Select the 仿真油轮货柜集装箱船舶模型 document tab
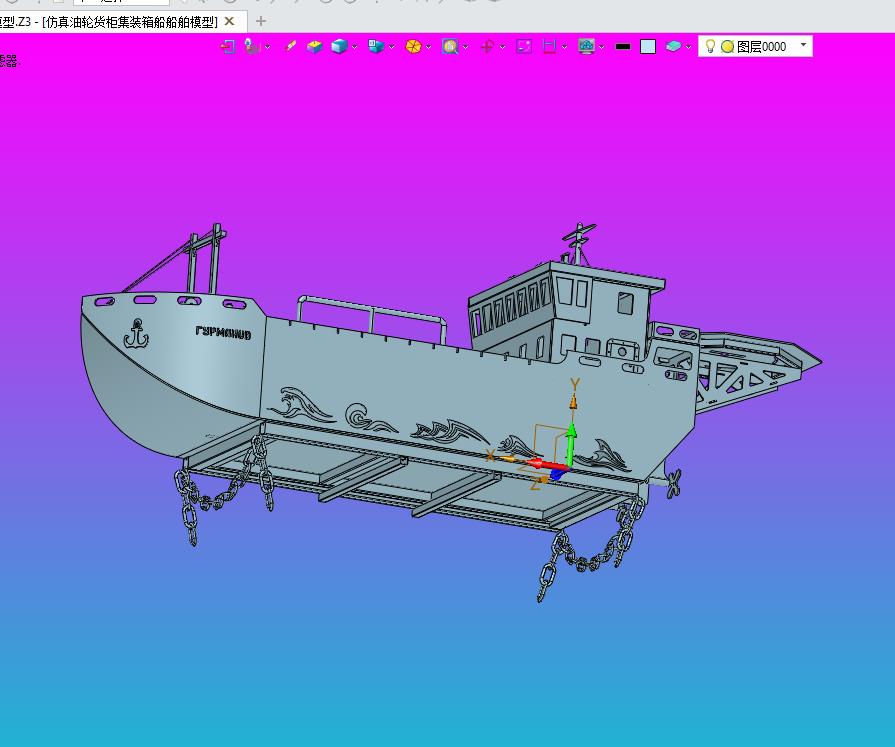Screen dimensions: 895x747 [x=110, y=21]
